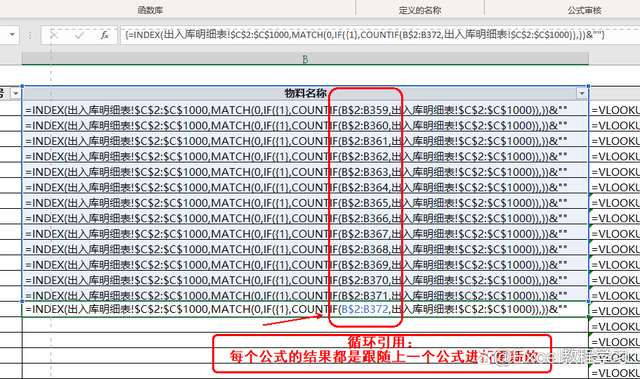Click the formula bar drag-handle dots

30,35
